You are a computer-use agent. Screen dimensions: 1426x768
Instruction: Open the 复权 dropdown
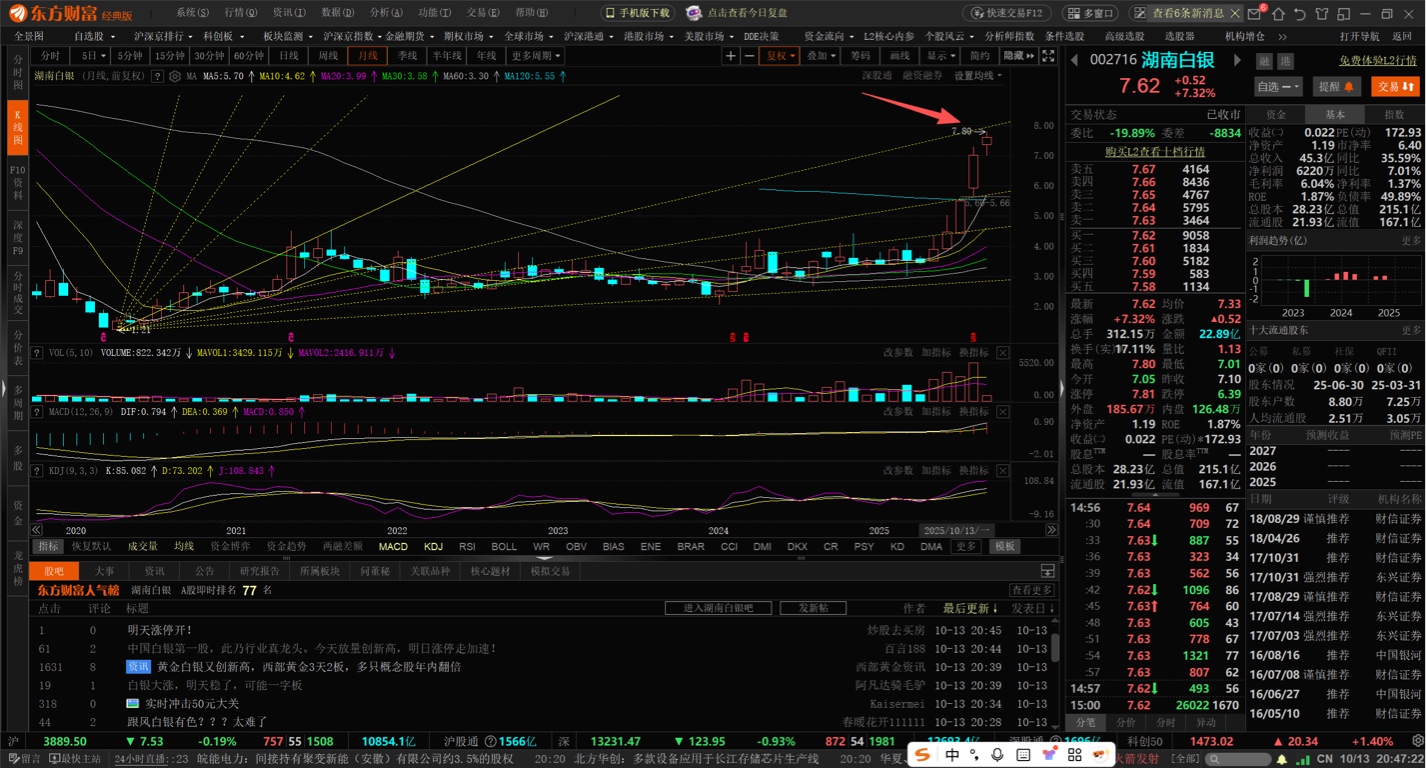pos(779,56)
